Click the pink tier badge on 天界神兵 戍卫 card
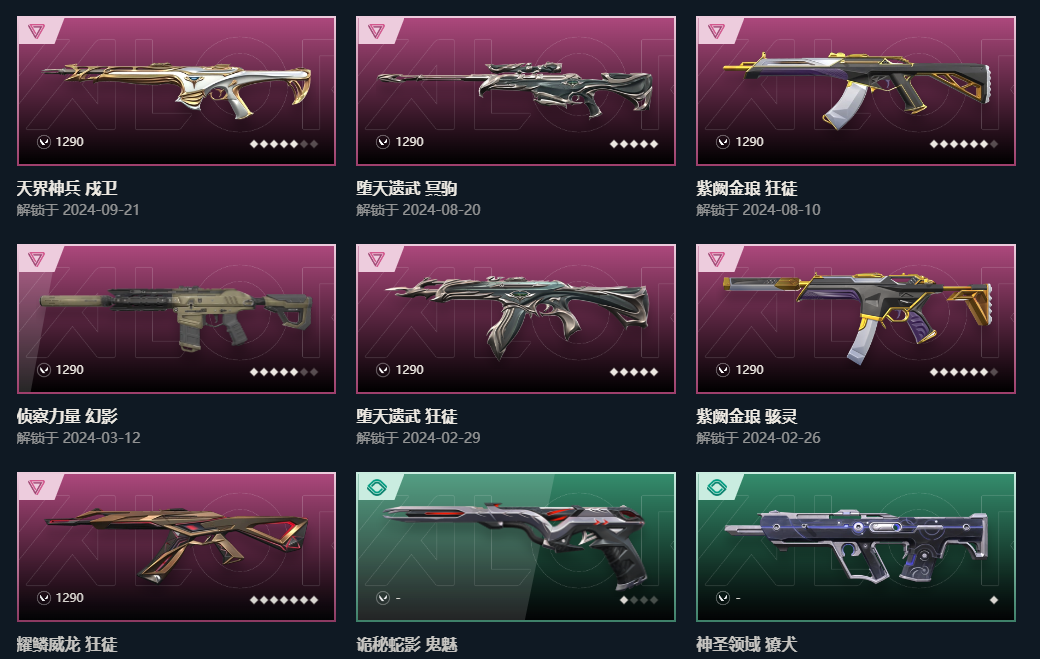Viewport: 1040px width, 659px height. tap(36, 31)
